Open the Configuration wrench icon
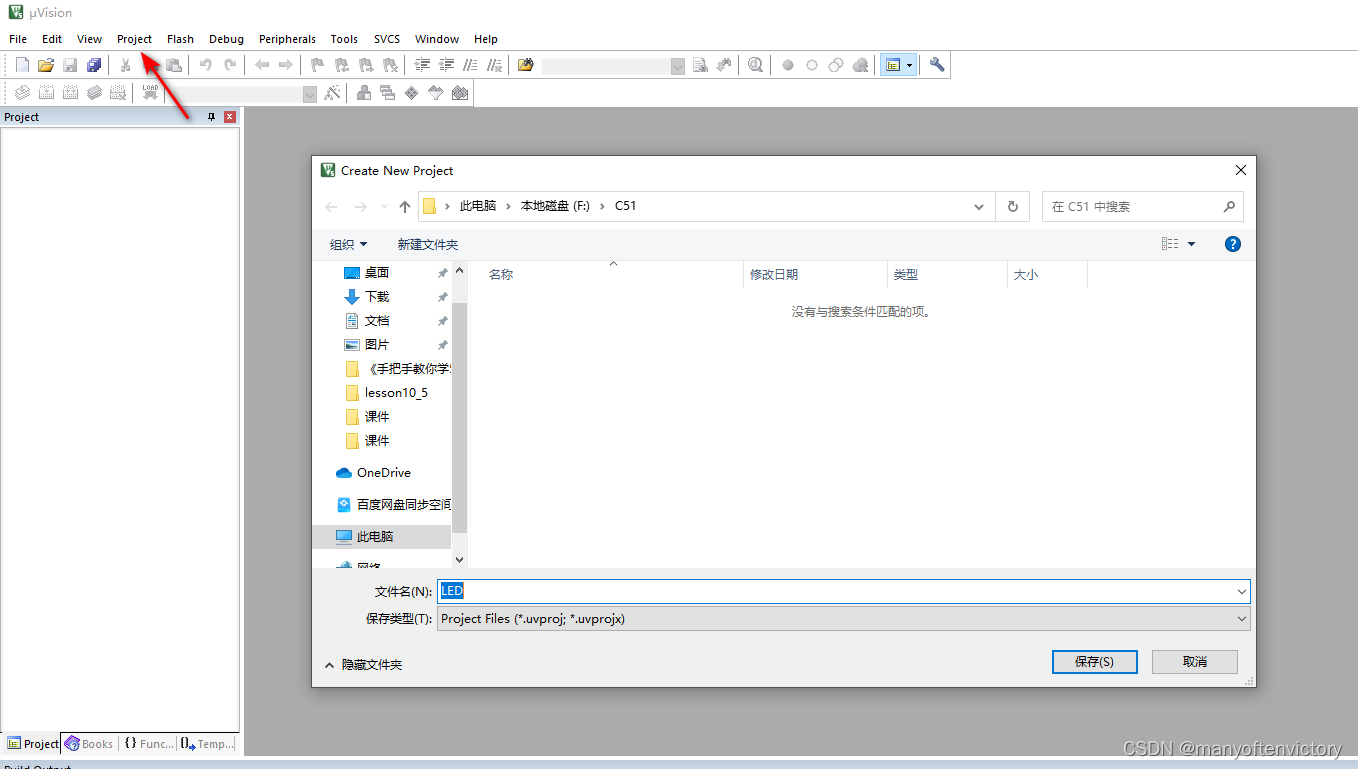This screenshot has width=1358, height=769. tap(937, 65)
